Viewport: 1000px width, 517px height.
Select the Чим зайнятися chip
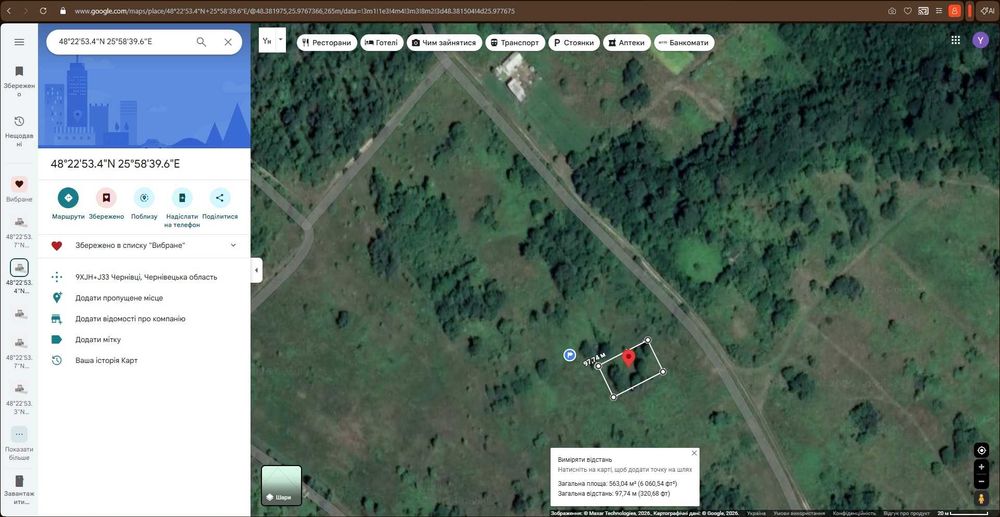pyautogui.click(x=444, y=43)
